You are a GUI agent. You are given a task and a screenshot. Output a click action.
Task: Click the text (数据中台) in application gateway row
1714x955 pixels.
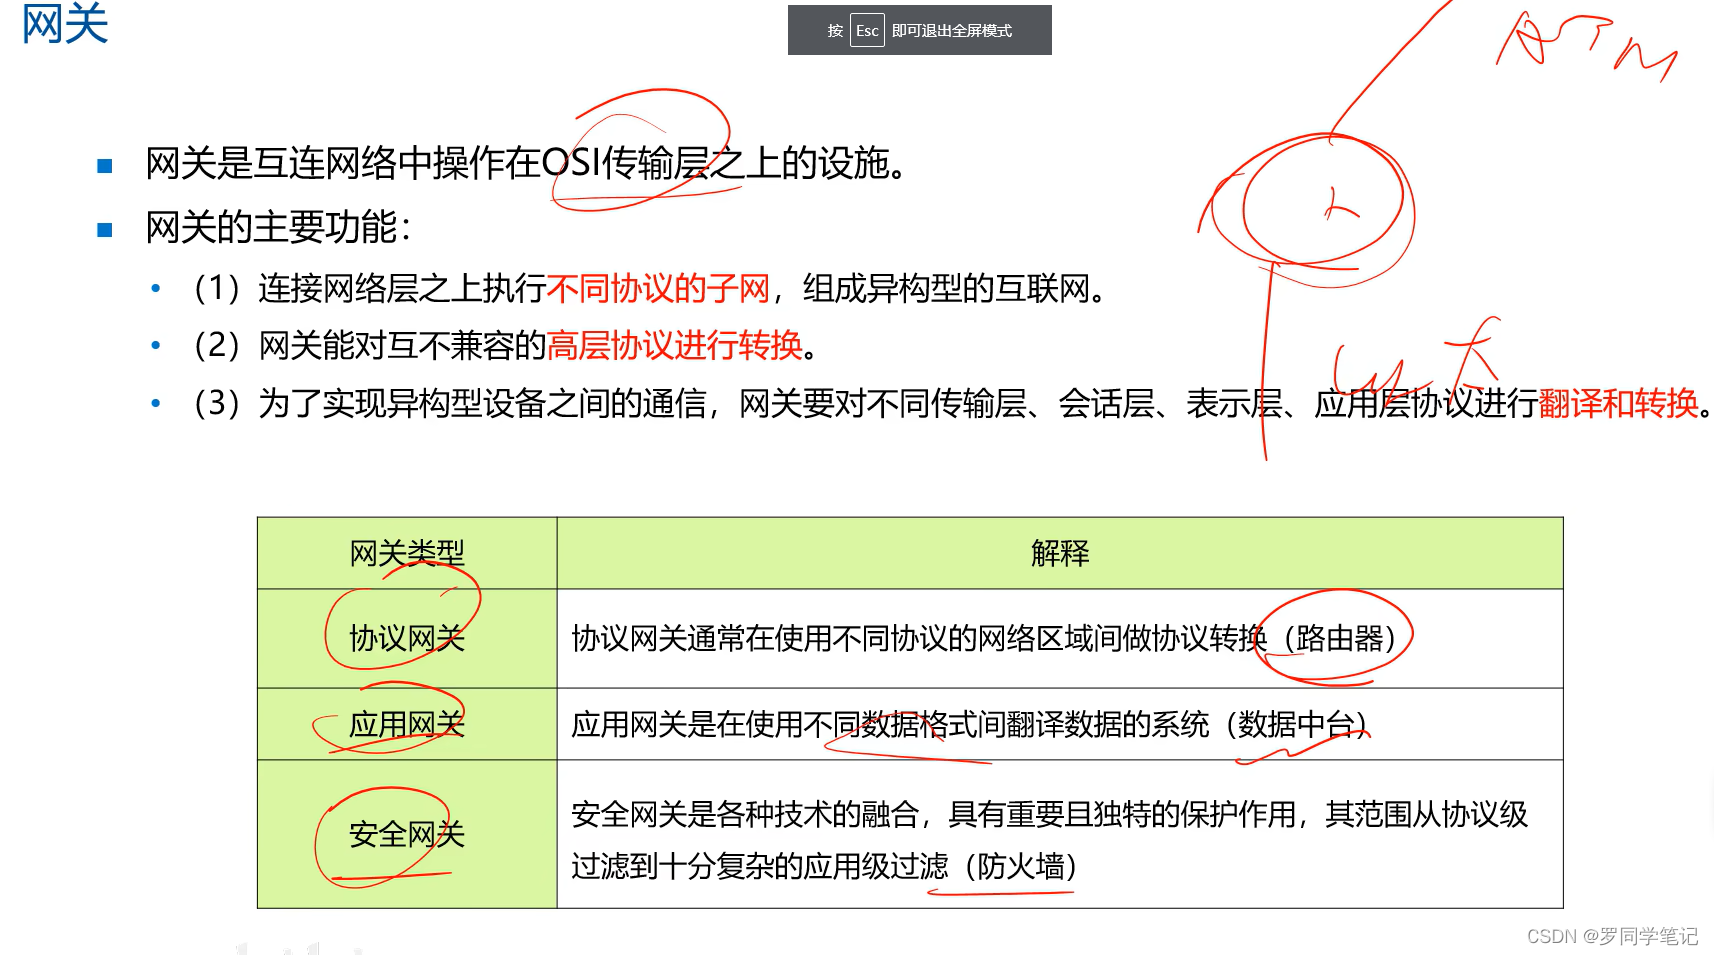[1296, 724]
